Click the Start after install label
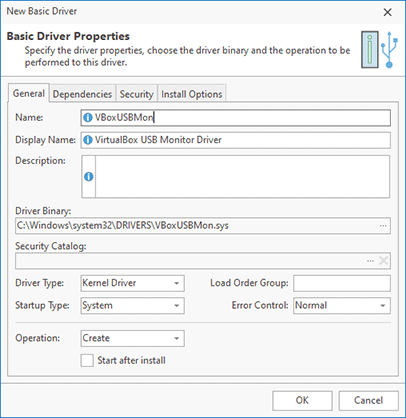 point(131,361)
